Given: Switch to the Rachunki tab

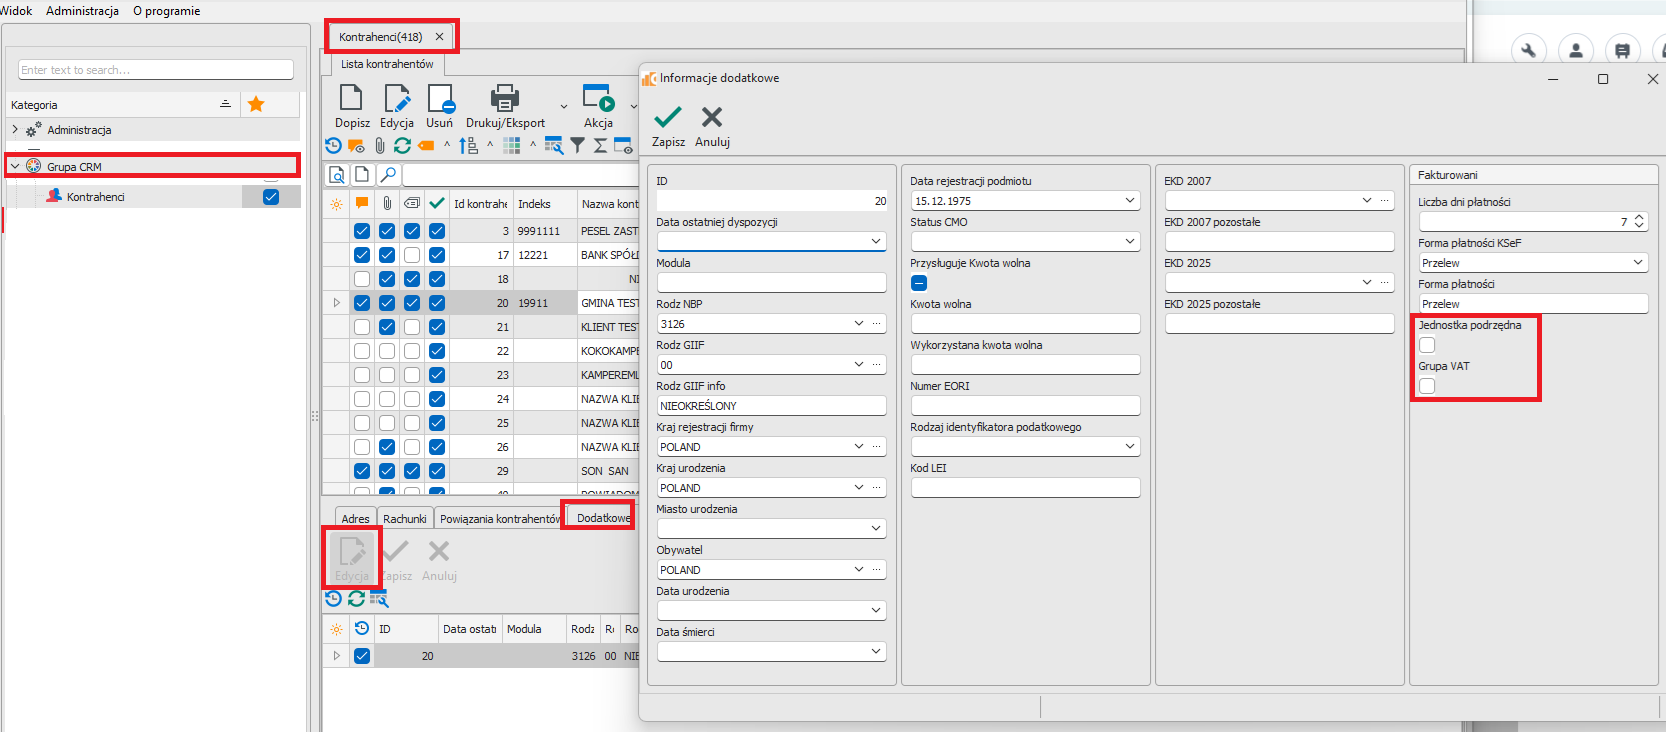Looking at the screenshot, I should tap(404, 519).
